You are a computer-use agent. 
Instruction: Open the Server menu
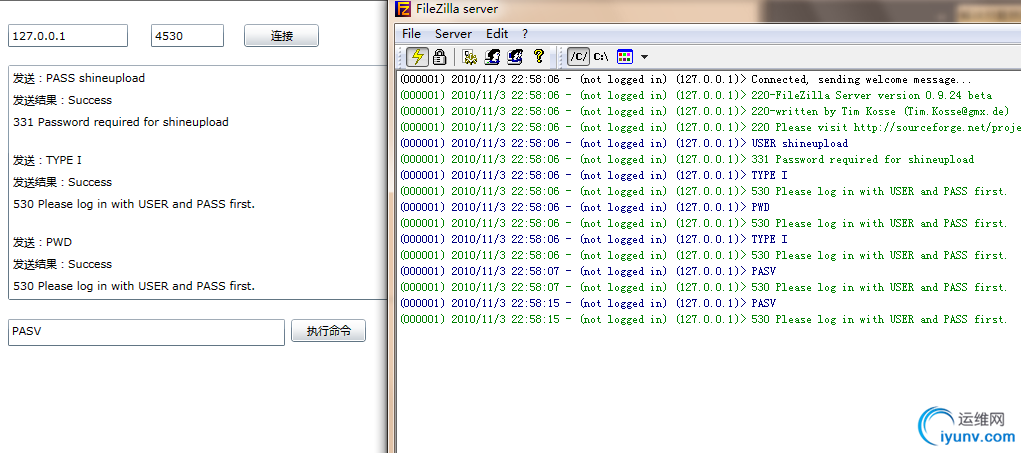pyautogui.click(x=453, y=34)
